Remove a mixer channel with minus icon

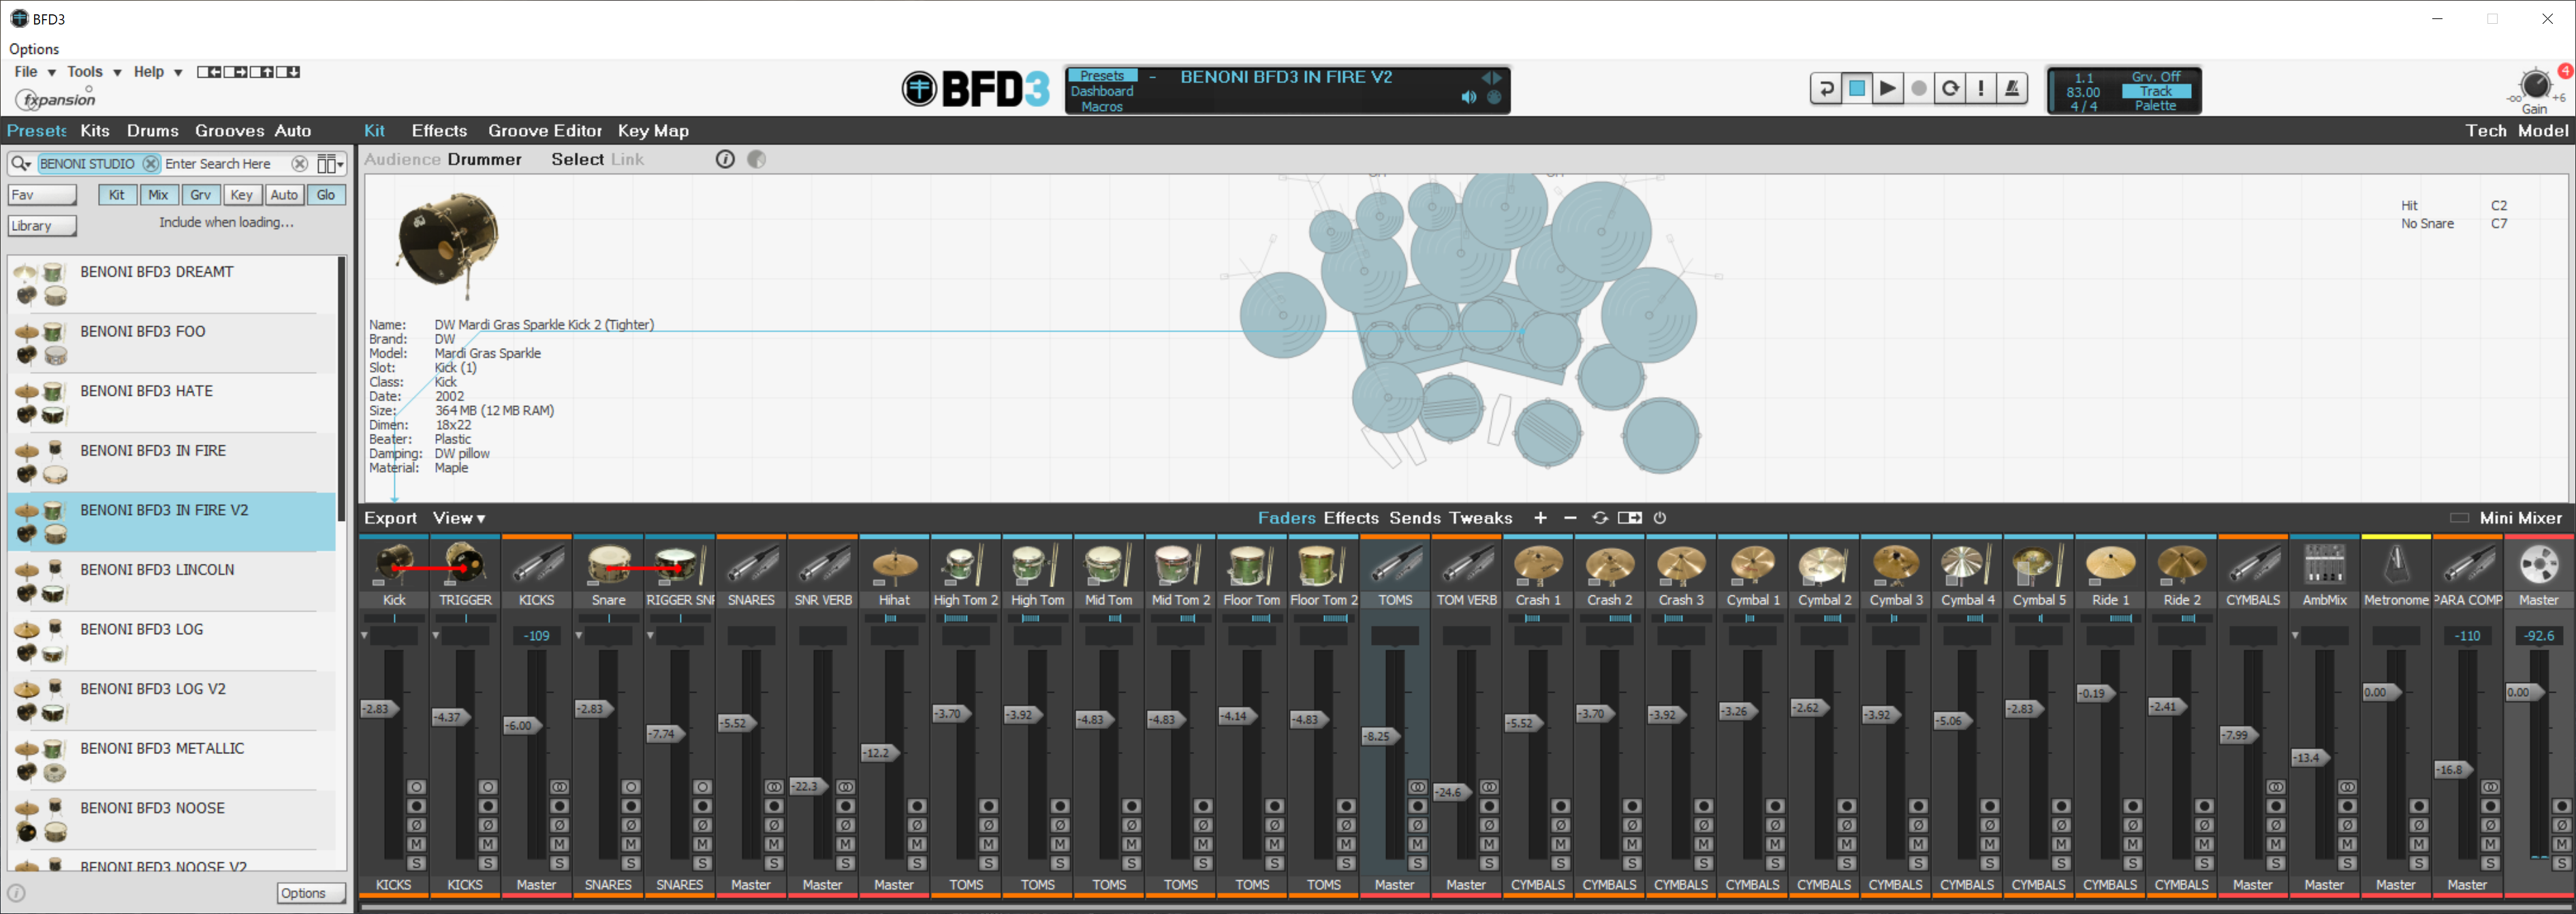pyautogui.click(x=1570, y=518)
